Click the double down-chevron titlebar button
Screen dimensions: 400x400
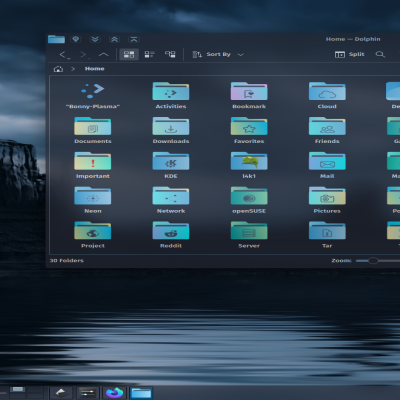coord(95,39)
